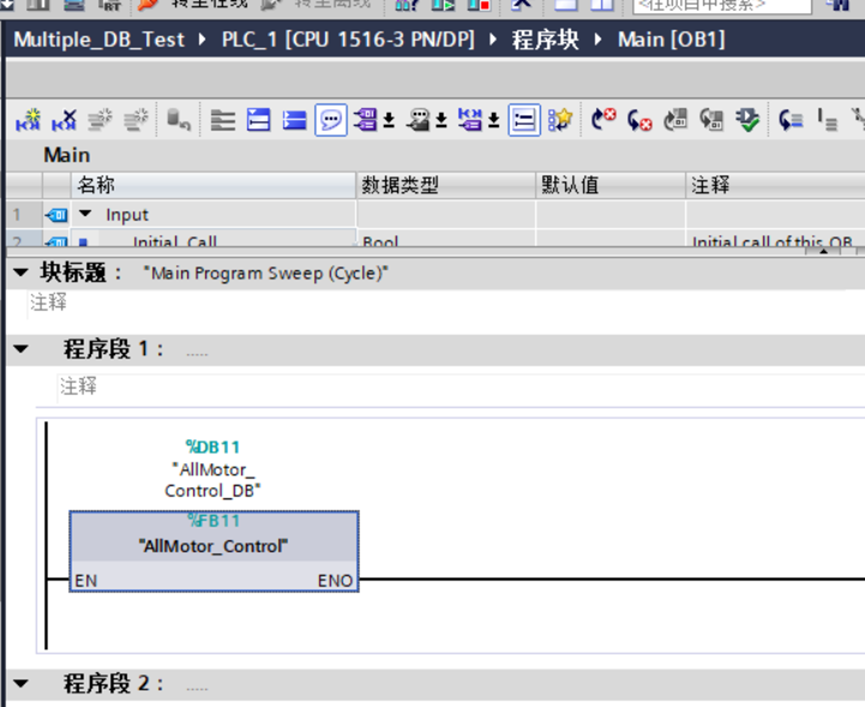The height and width of the screenshot is (707, 865).
Task: Open dropdown arrow beside purple operands icon
Action: 389,120
